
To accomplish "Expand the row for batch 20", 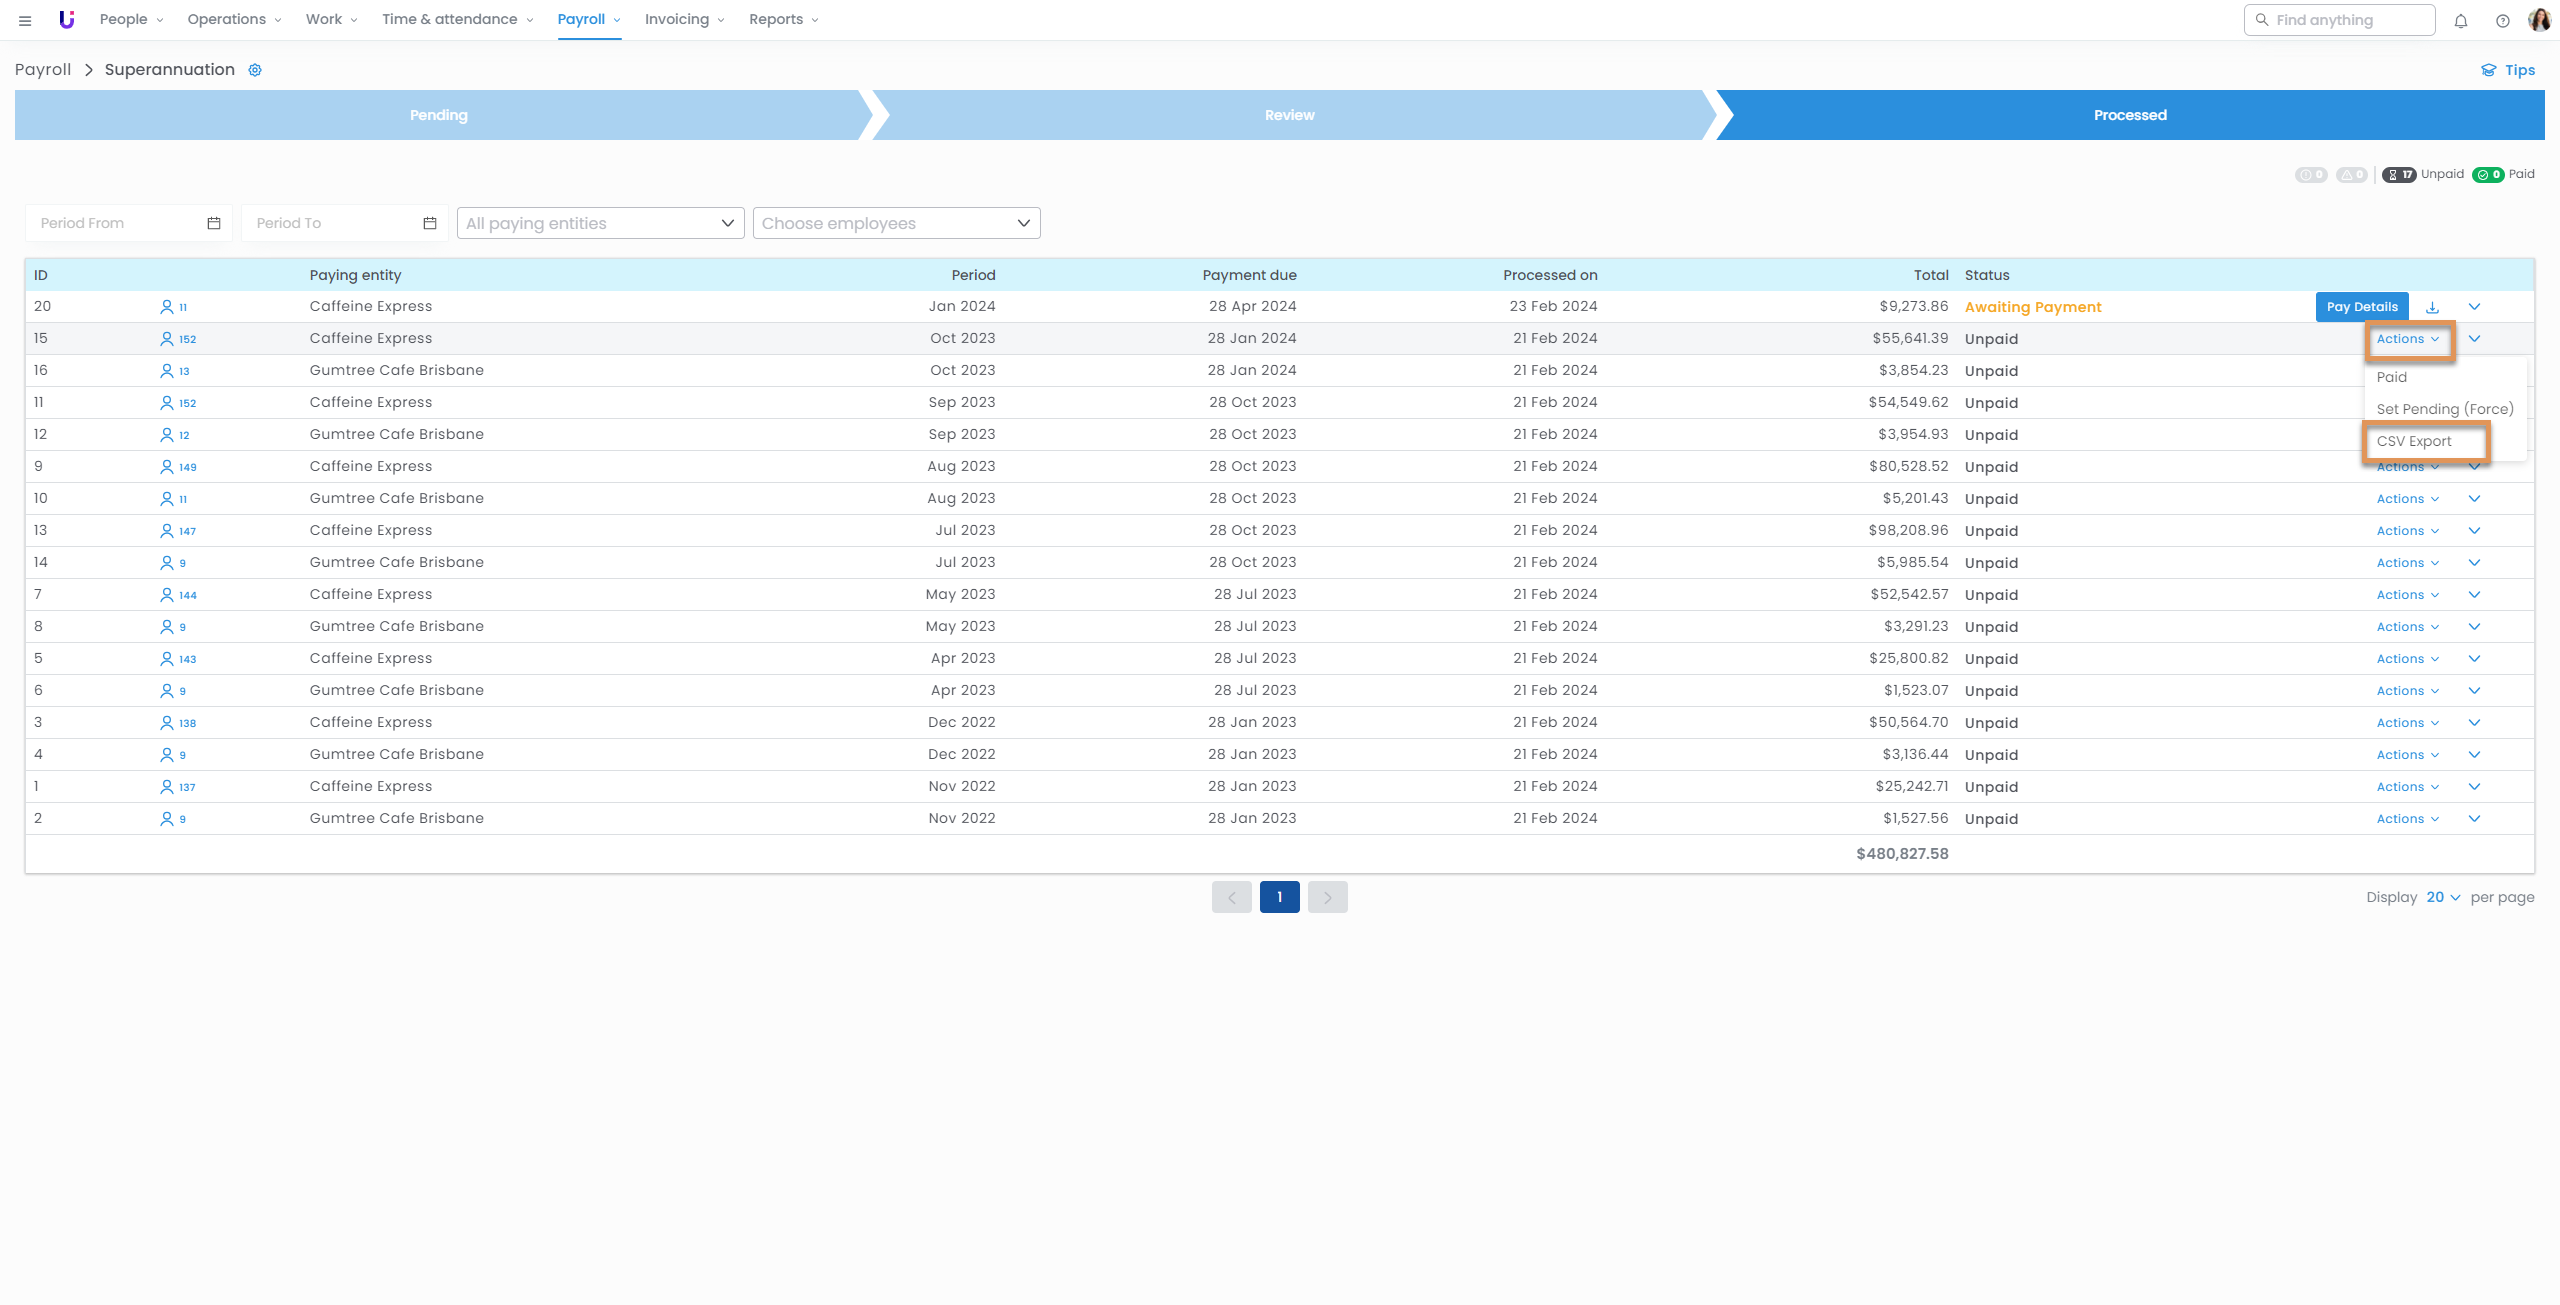I will [x=2474, y=307].
